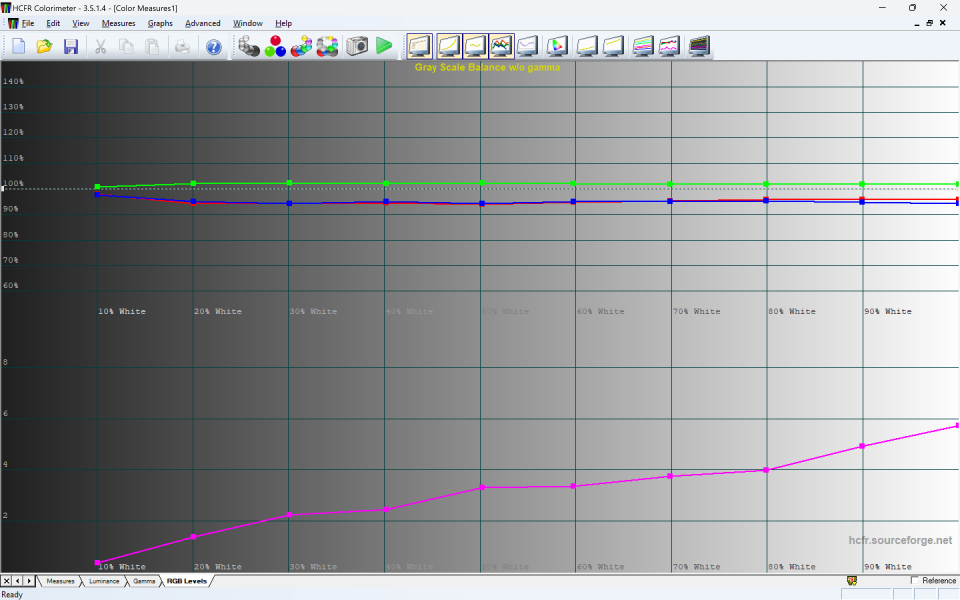Close the current tab with X button
The width and height of the screenshot is (960, 600).
[6, 581]
